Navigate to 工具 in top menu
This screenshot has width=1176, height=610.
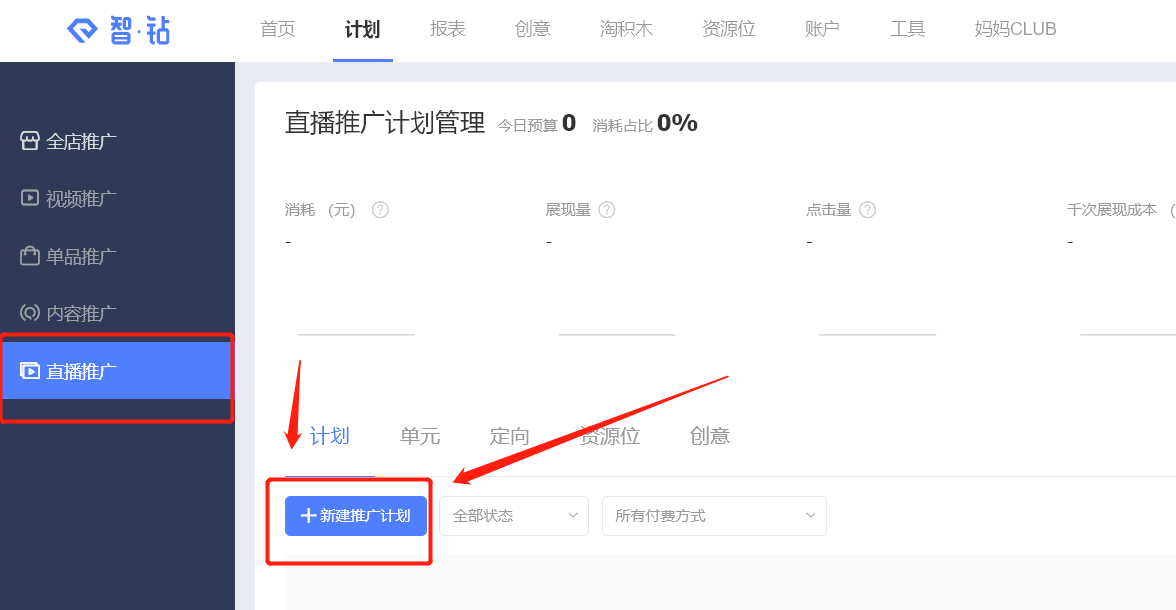pyautogui.click(x=908, y=29)
